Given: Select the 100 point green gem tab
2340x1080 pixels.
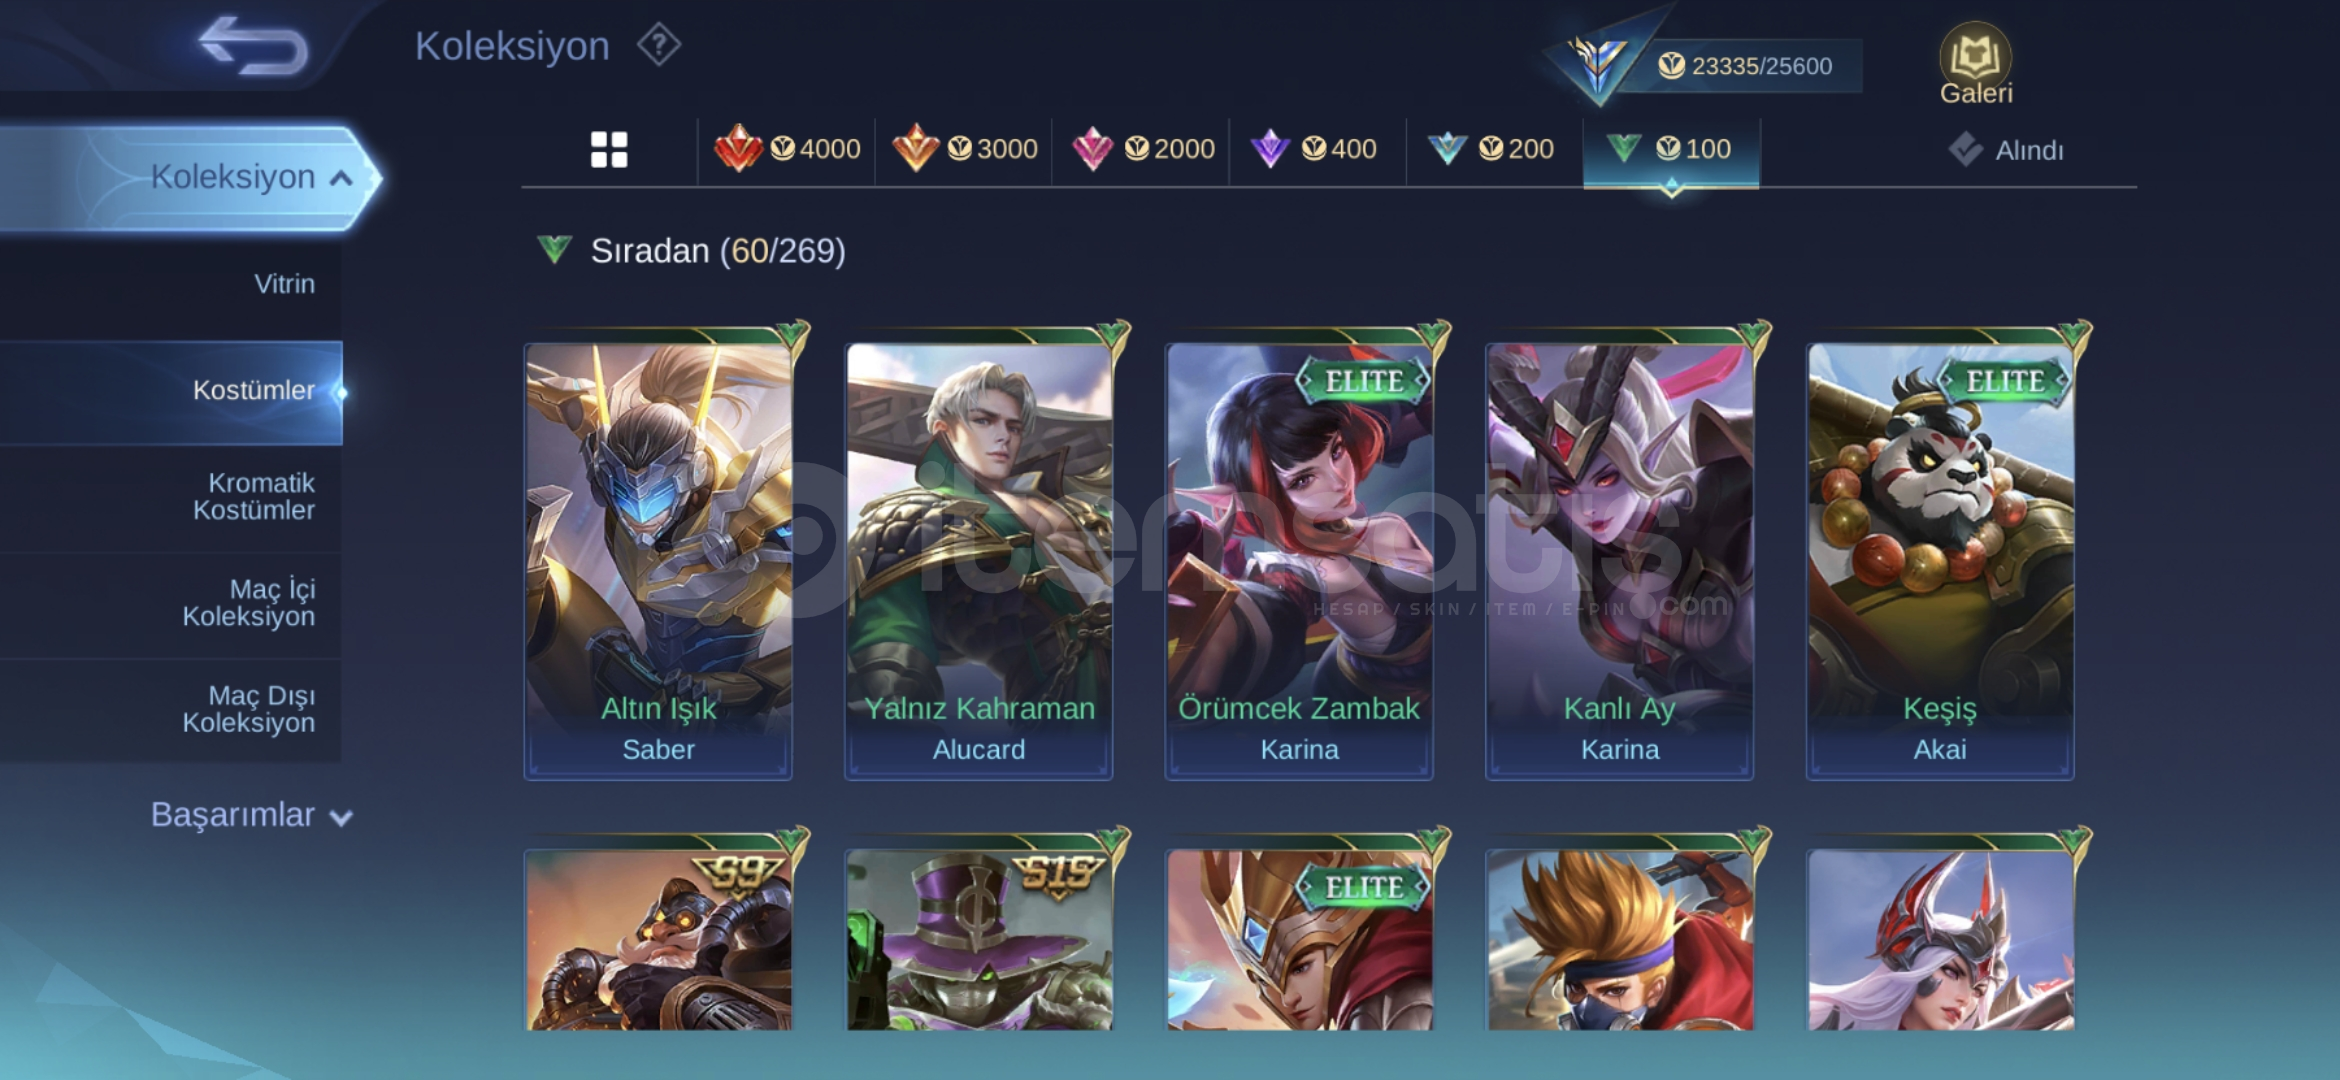Looking at the screenshot, I should (x=1671, y=150).
